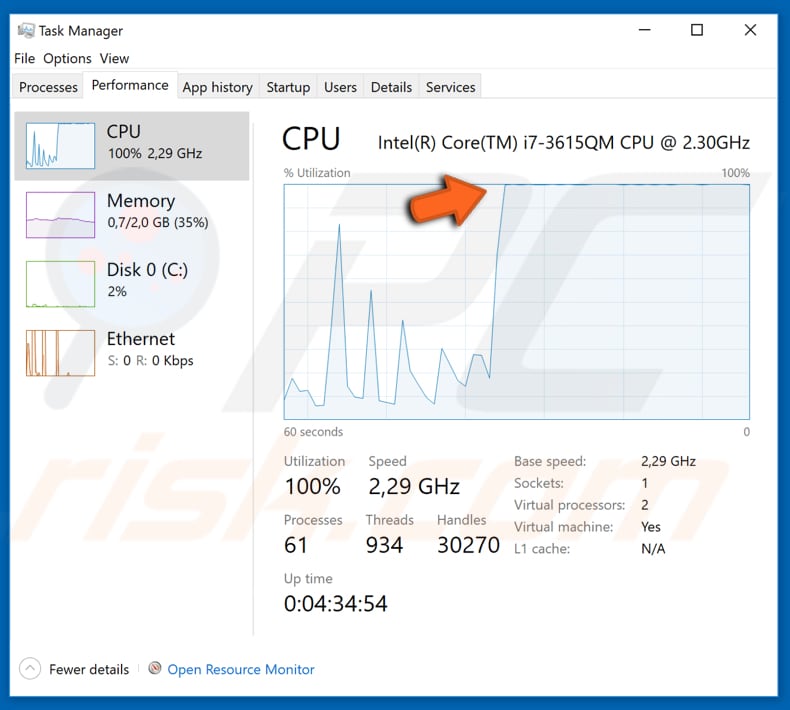Select the Memory mini graph thumbnail
Viewport: 790px width, 710px height.
coord(60,215)
